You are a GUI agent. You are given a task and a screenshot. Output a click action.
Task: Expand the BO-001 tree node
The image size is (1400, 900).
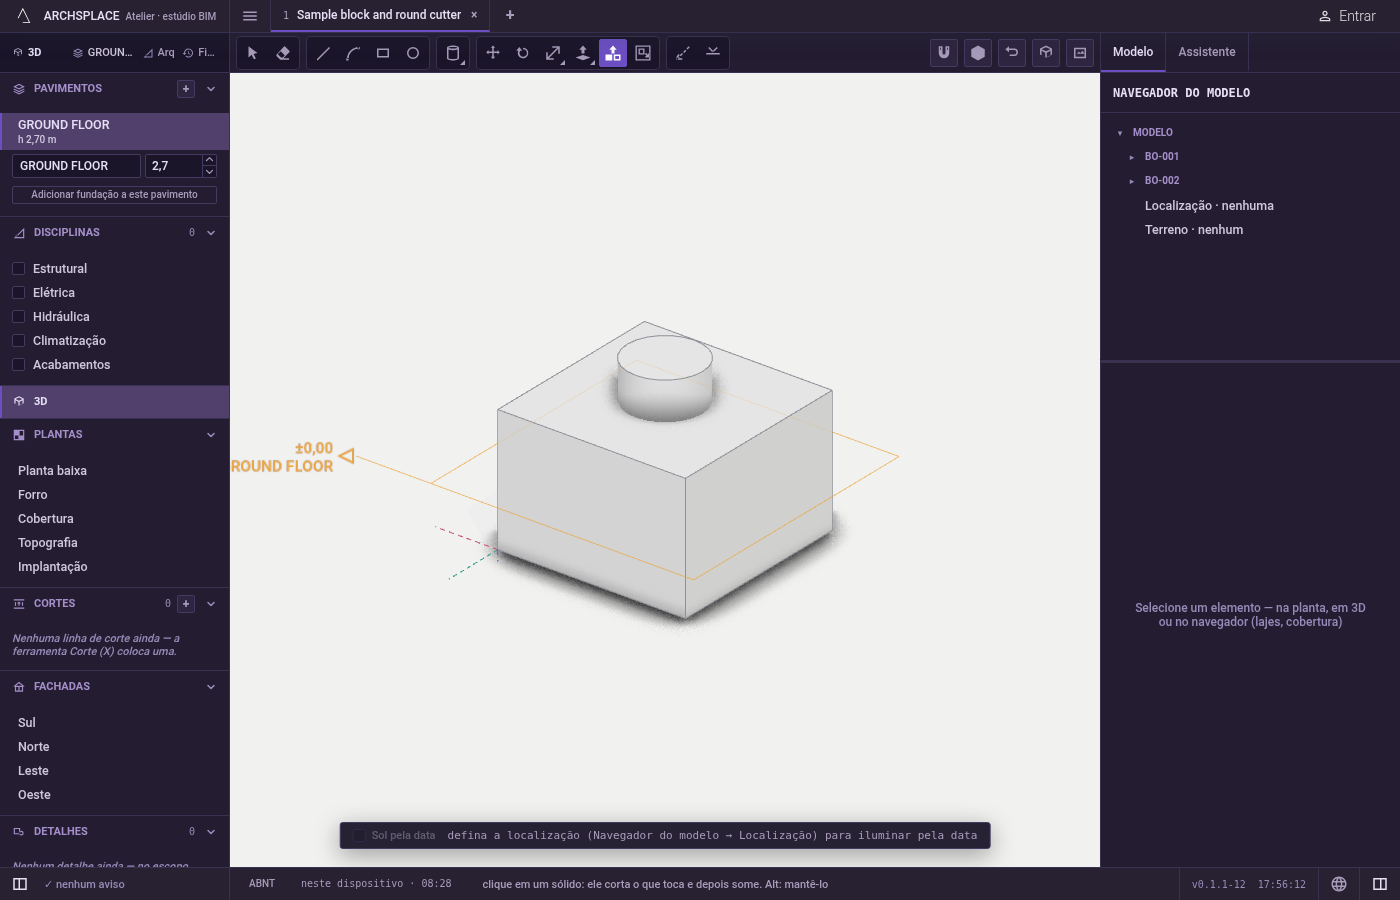point(1132,157)
